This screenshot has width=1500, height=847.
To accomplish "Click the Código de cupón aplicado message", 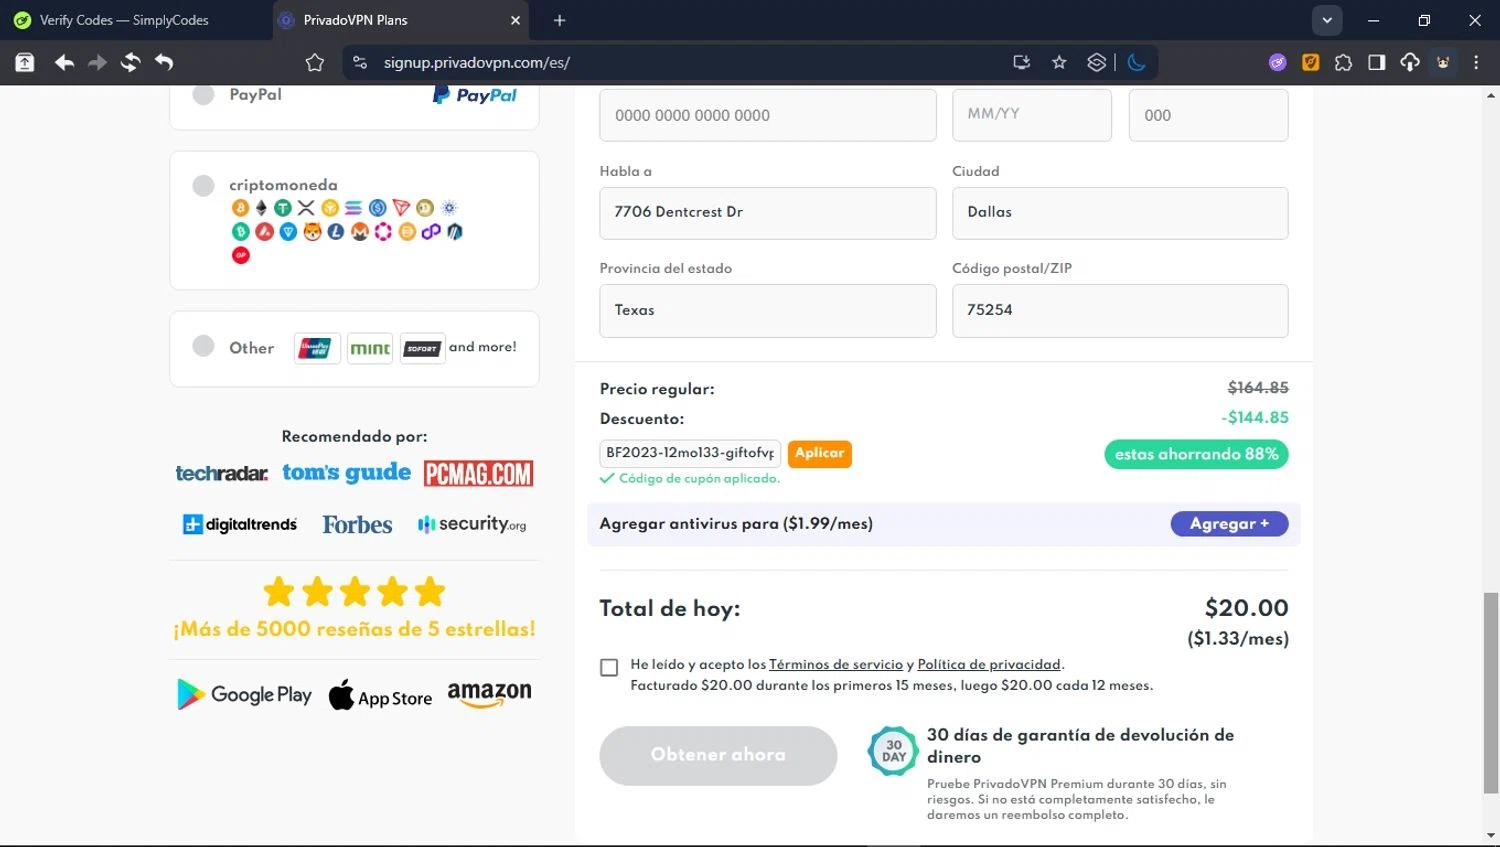I will [690, 479].
